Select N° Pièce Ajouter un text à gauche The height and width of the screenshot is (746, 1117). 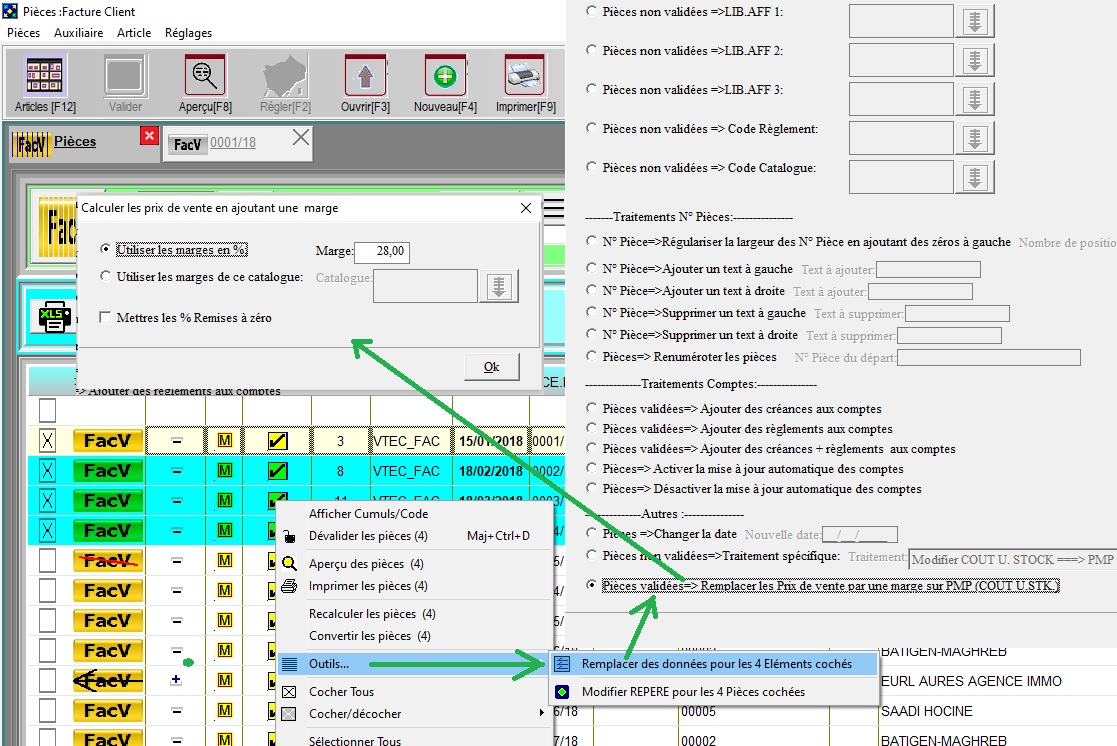591,269
